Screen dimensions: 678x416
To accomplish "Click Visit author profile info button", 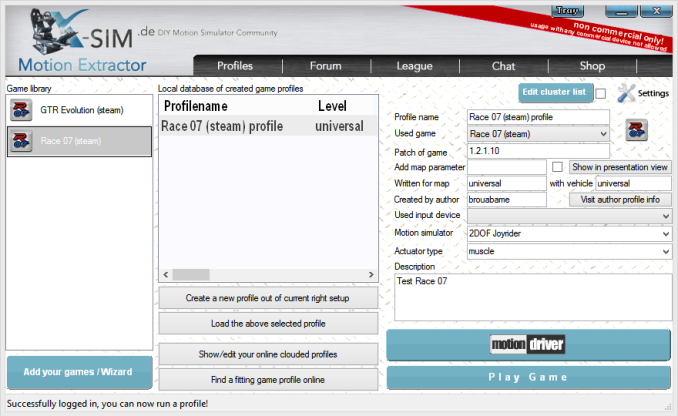I will click(620, 199).
